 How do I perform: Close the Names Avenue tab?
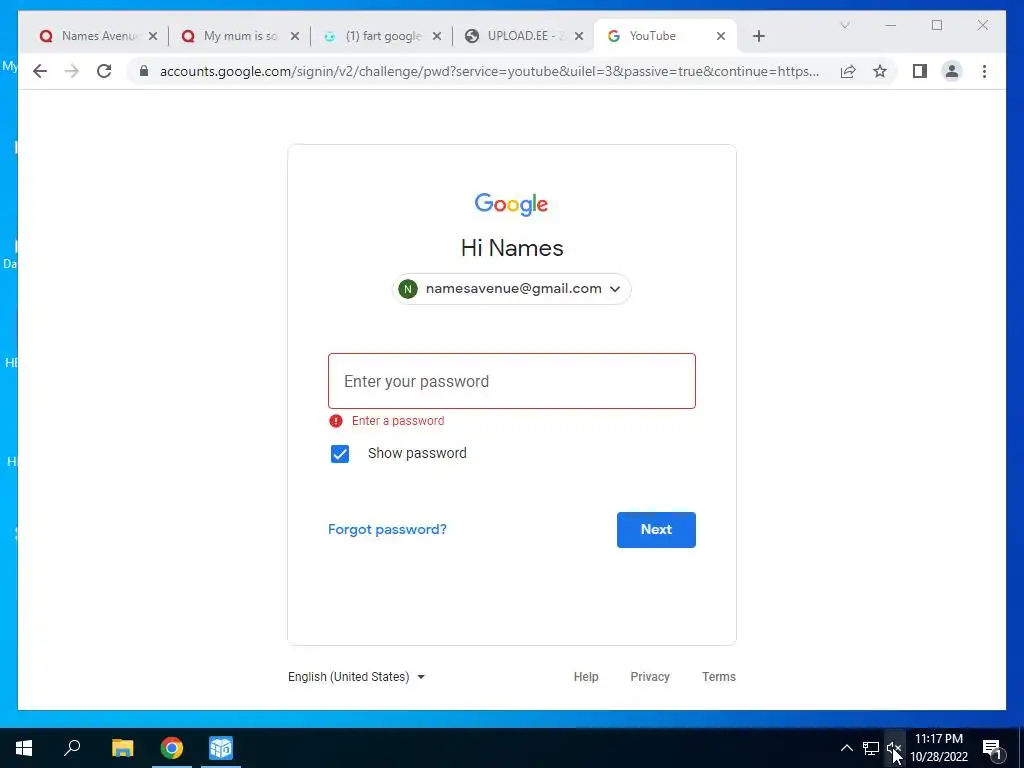click(x=153, y=36)
